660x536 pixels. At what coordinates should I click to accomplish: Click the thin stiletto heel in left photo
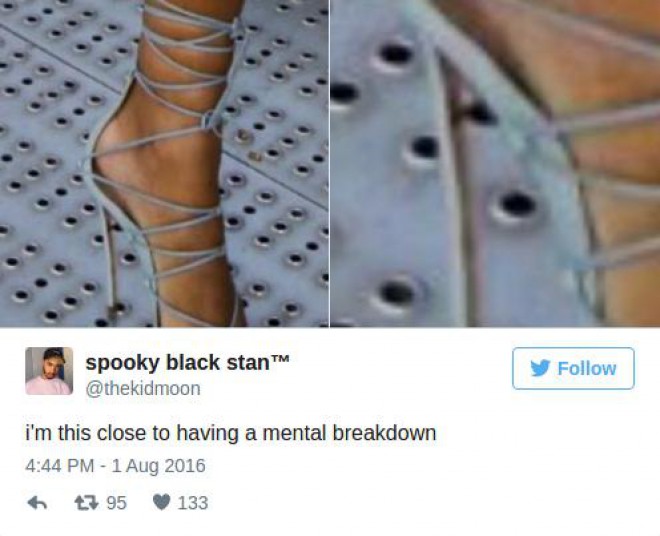[111, 261]
